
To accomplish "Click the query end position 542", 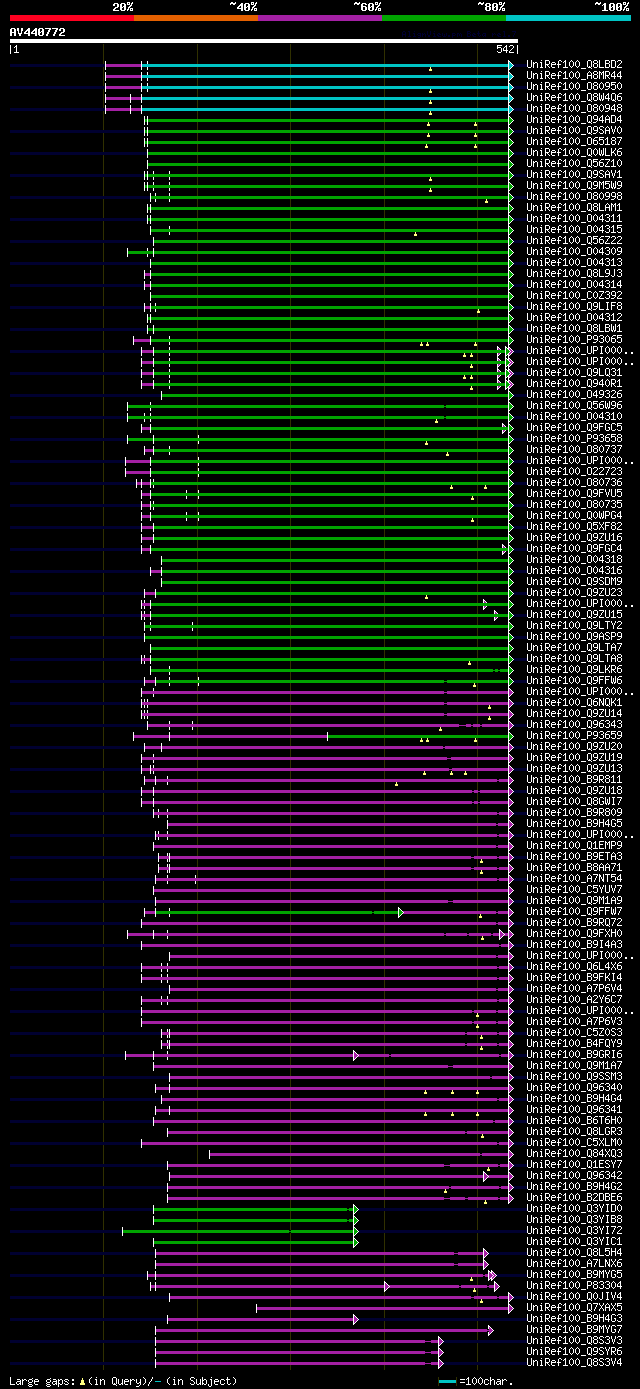I will (505, 49).
